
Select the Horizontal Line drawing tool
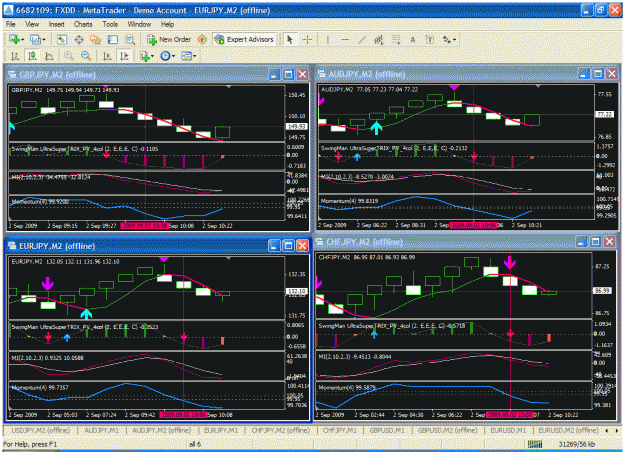pos(345,39)
